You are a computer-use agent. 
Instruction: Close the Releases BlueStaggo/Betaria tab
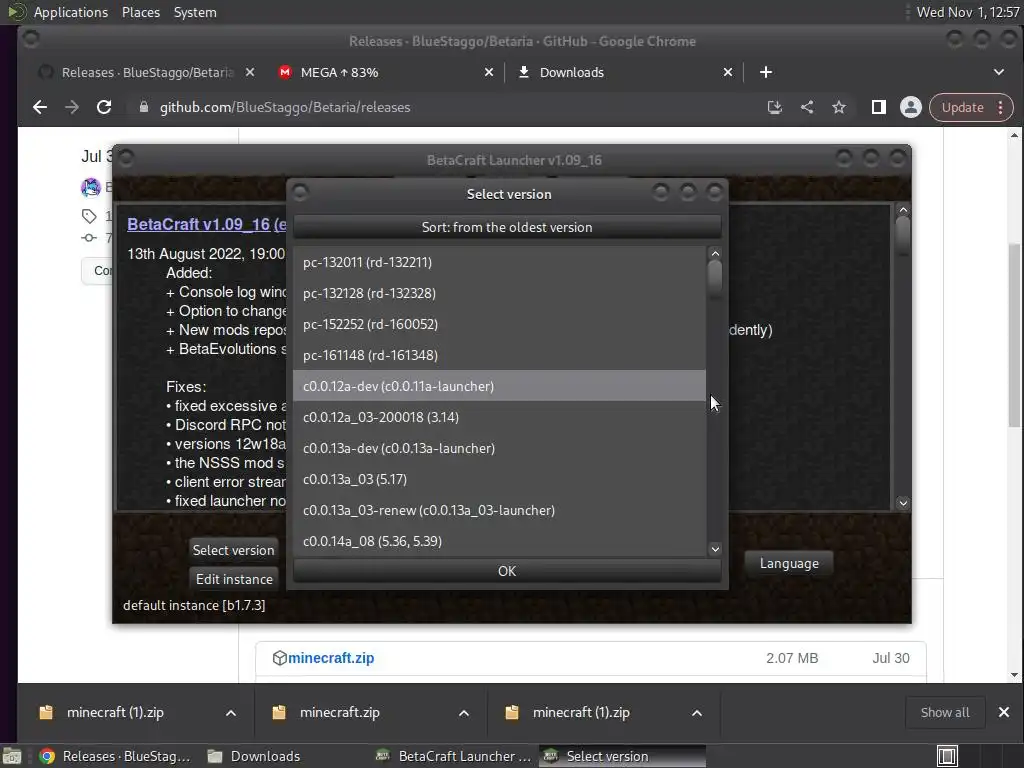[249, 72]
